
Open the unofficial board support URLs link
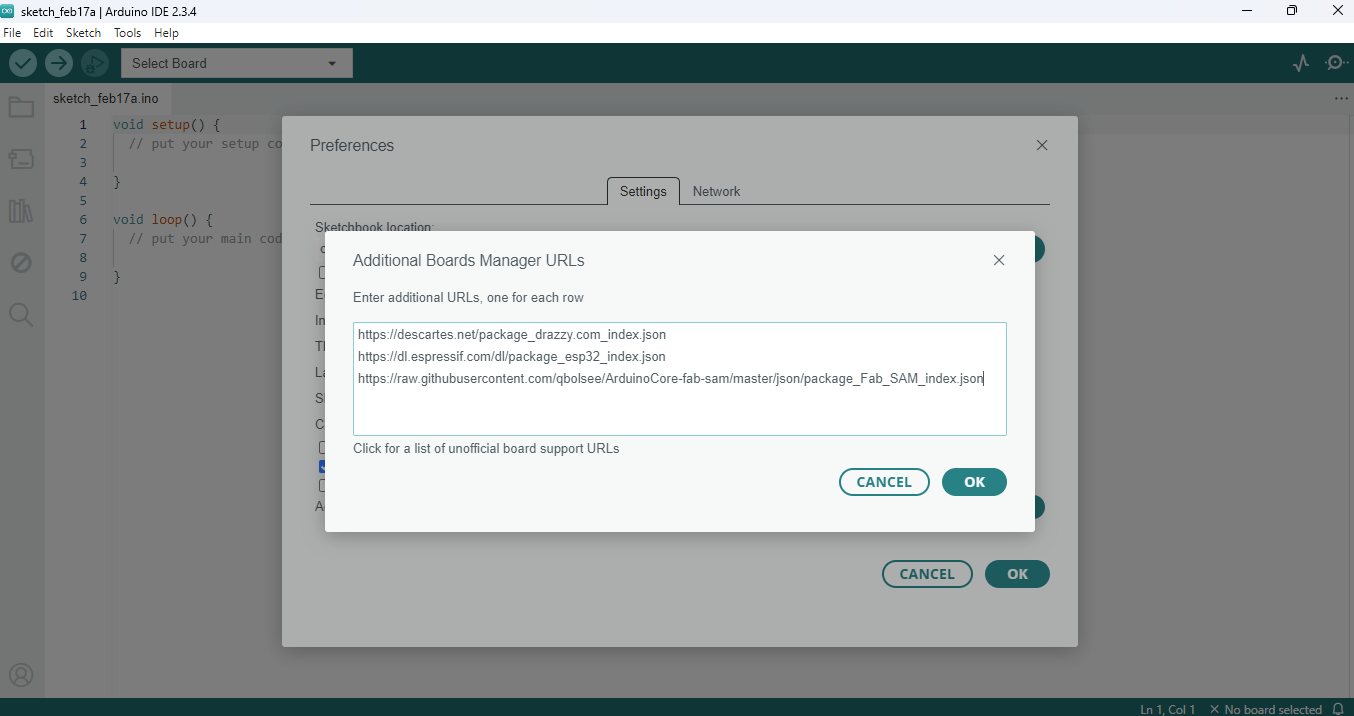click(x=486, y=448)
